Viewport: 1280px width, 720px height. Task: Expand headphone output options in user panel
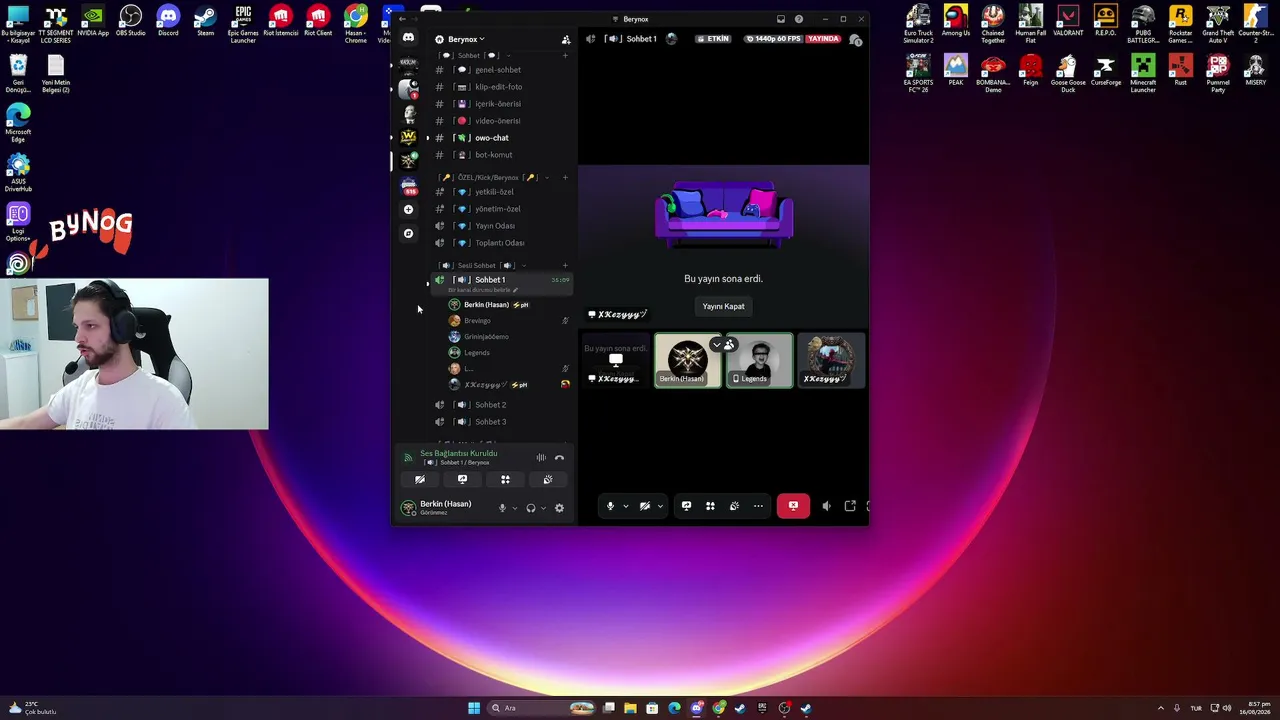(543, 508)
